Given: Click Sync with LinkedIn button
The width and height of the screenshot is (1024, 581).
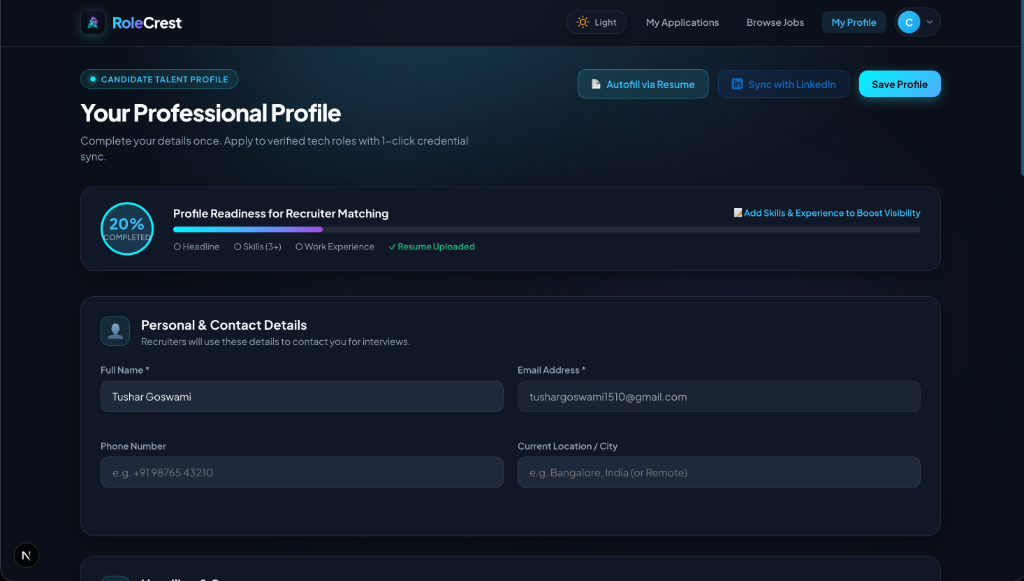Looking at the screenshot, I should point(784,84).
